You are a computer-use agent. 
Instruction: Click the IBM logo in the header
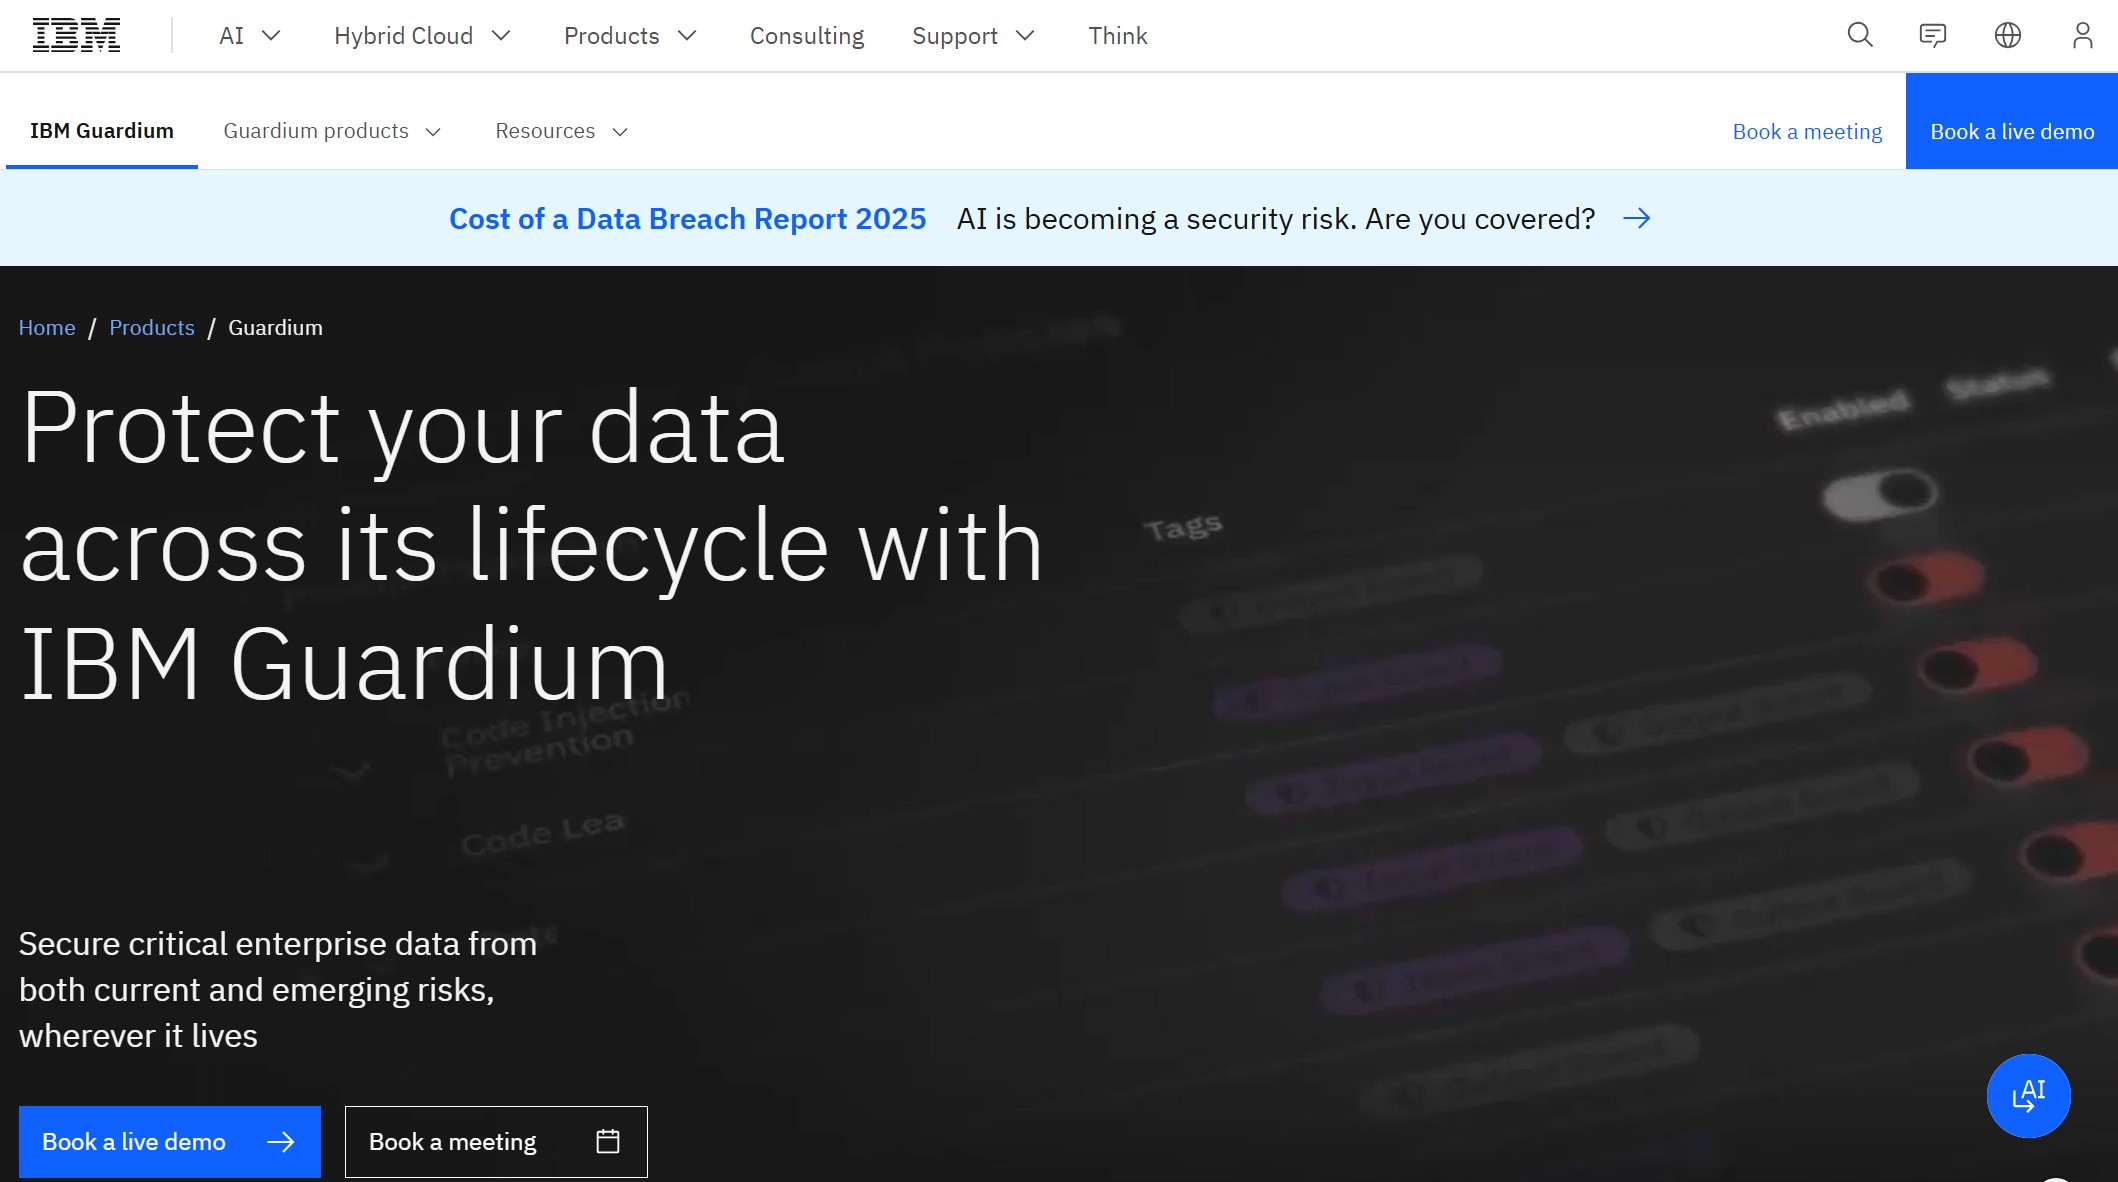76,33
